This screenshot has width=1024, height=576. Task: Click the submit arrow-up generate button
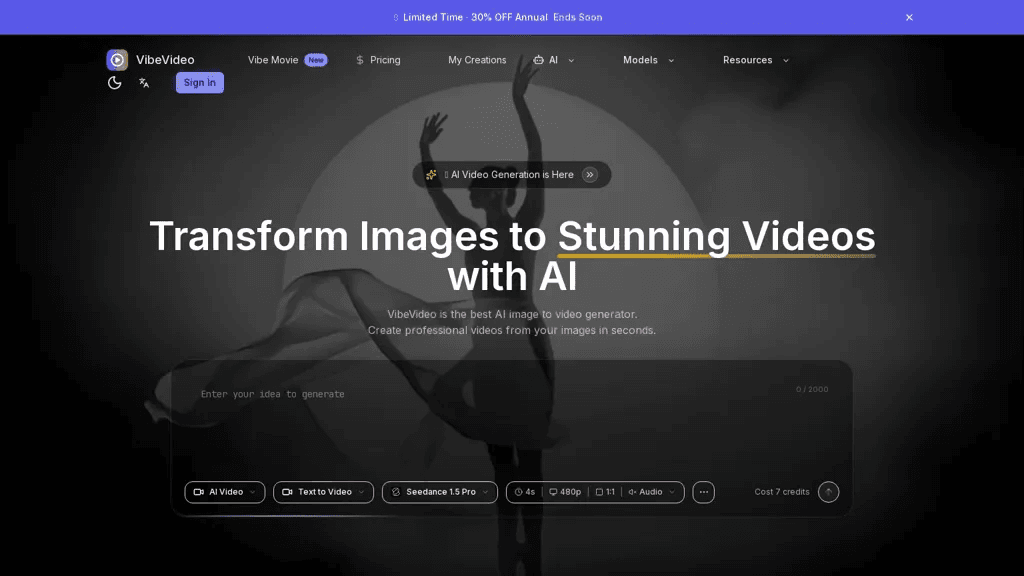click(828, 492)
